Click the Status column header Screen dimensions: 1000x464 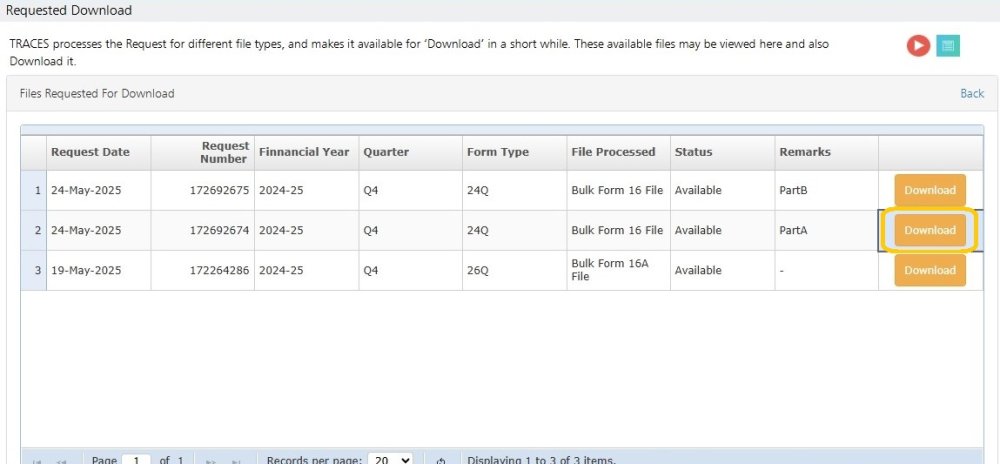[x=694, y=152]
